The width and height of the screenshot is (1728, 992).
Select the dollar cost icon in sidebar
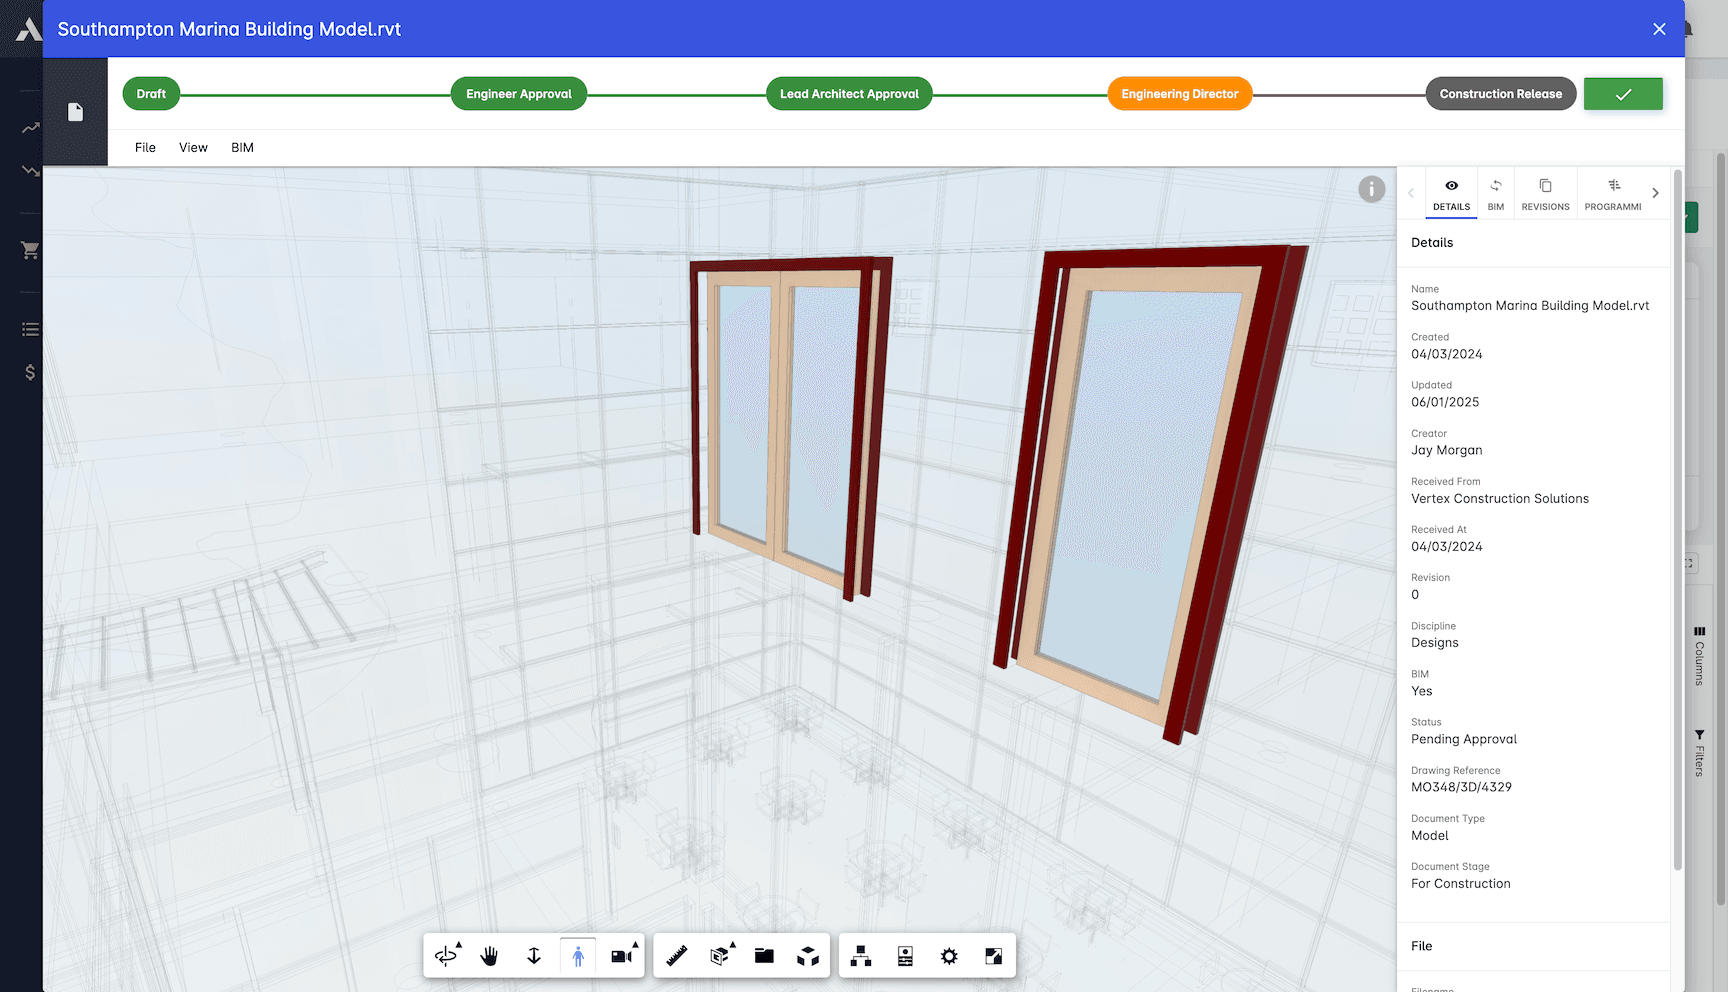coord(29,373)
